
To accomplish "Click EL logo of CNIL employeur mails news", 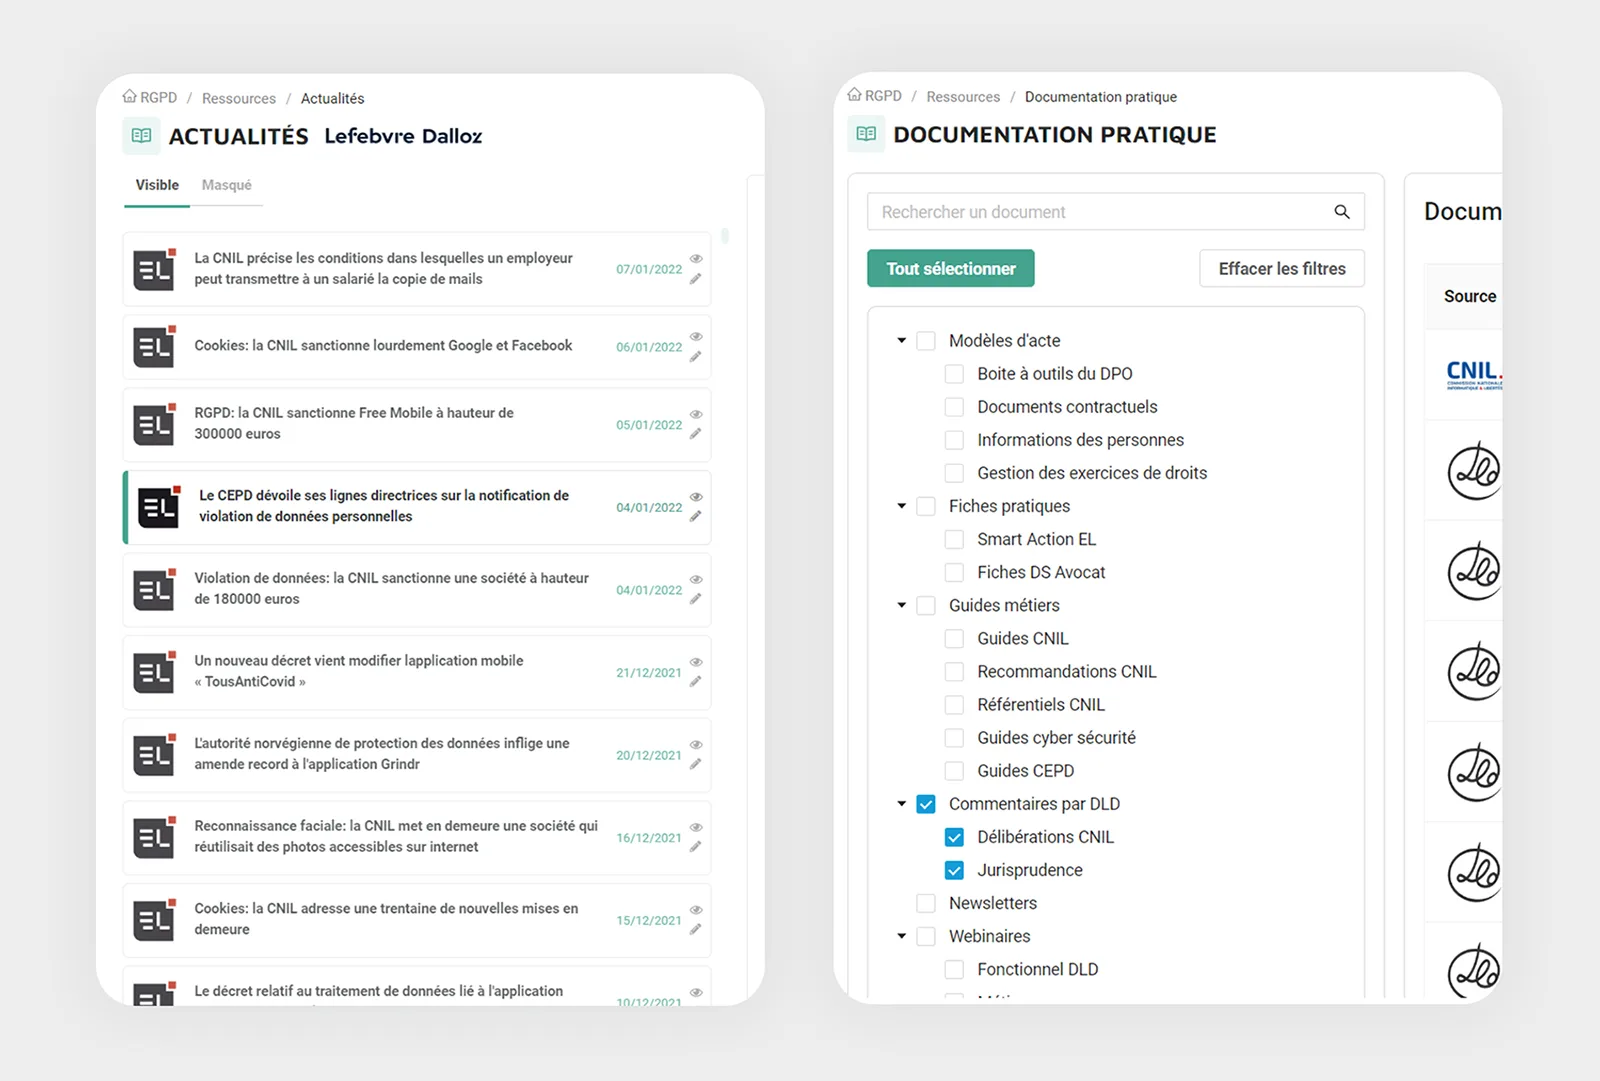I will tap(155, 269).
